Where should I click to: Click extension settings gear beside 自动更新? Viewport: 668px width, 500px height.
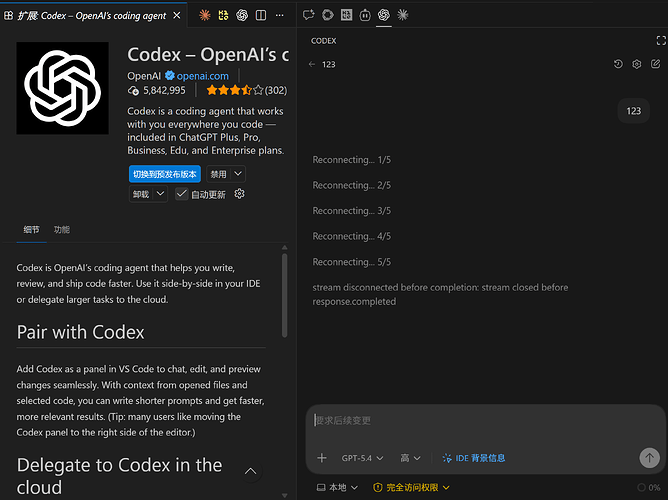(x=239, y=194)
